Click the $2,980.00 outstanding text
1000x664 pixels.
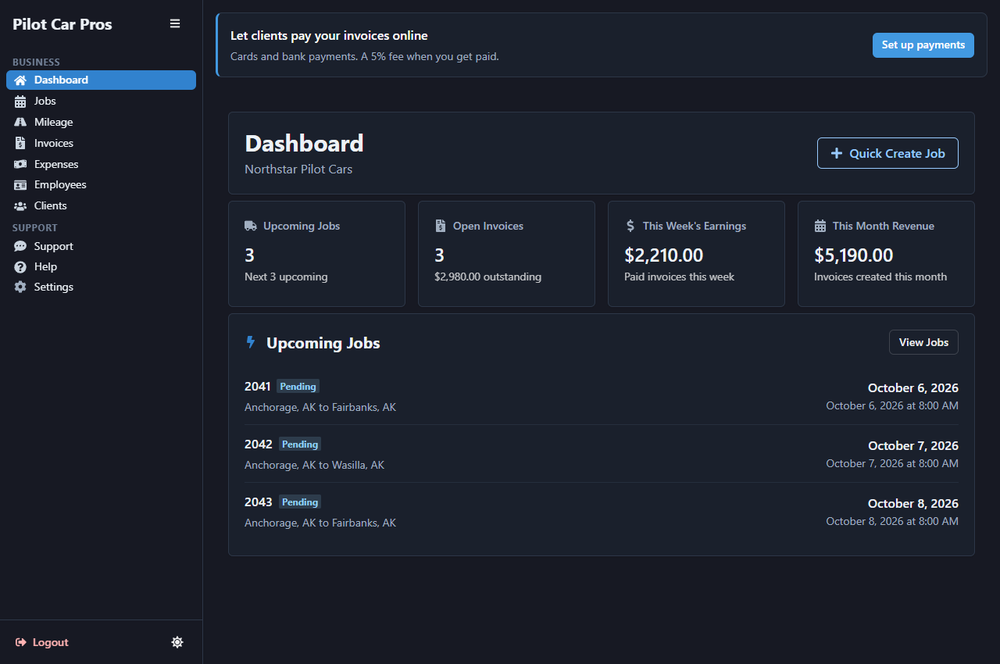(x=488, y=277)
